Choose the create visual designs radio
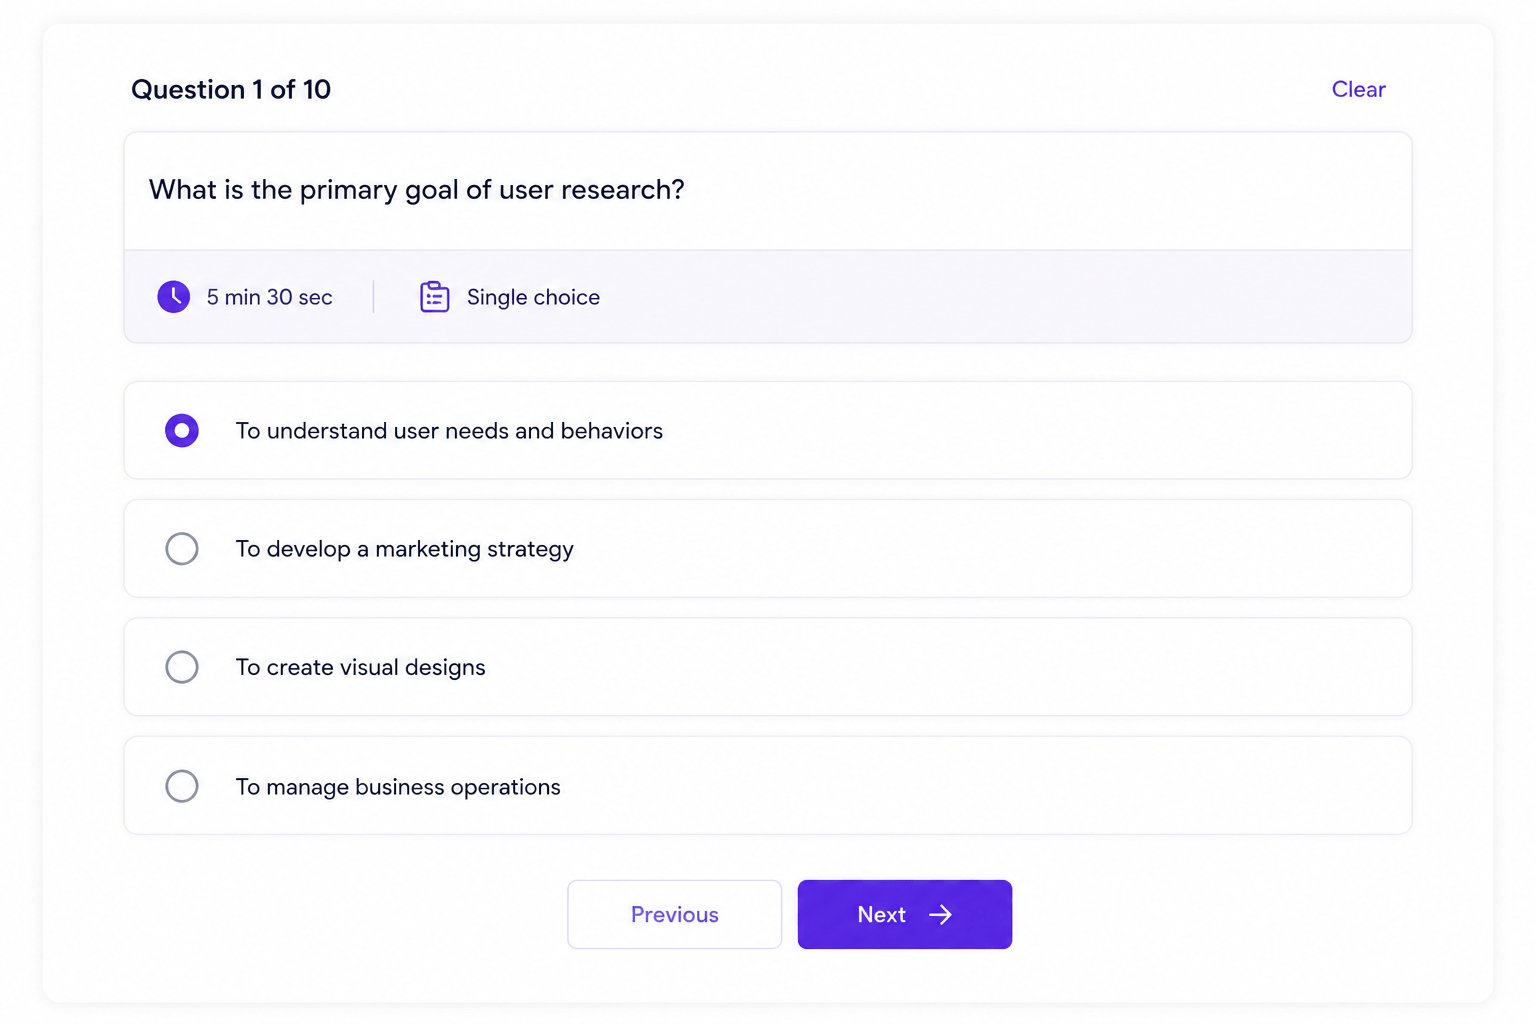Image resolution: width=1536 pixels, height=1024 pixels. pyautogui.click(x=182, y=667)
